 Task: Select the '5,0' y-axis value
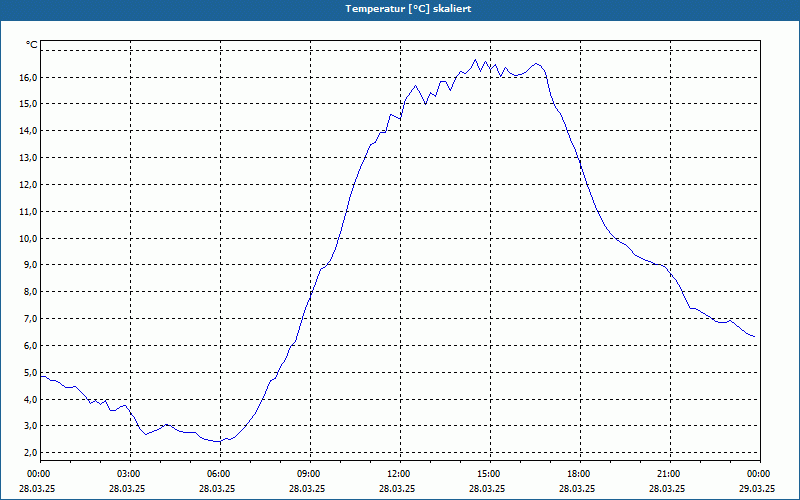coord(31,372)
